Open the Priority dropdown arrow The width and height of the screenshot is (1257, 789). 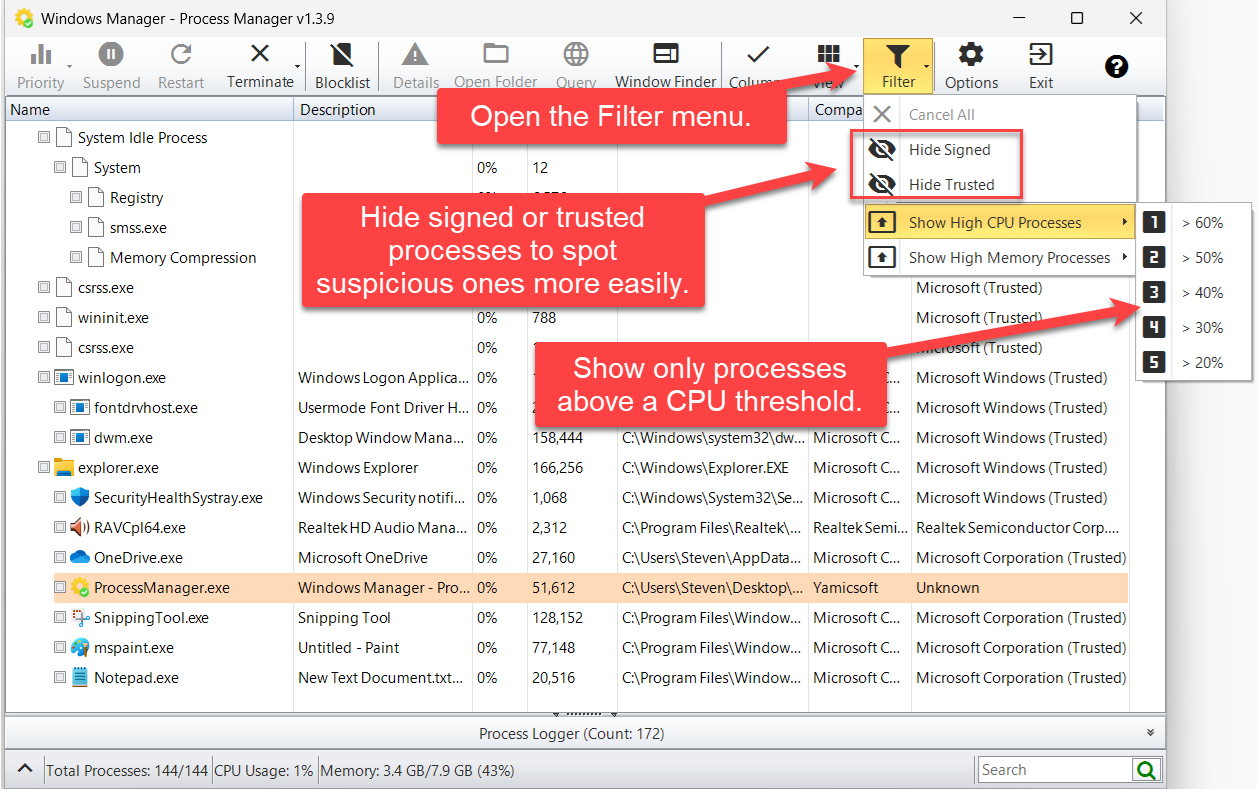click(70, 66)
